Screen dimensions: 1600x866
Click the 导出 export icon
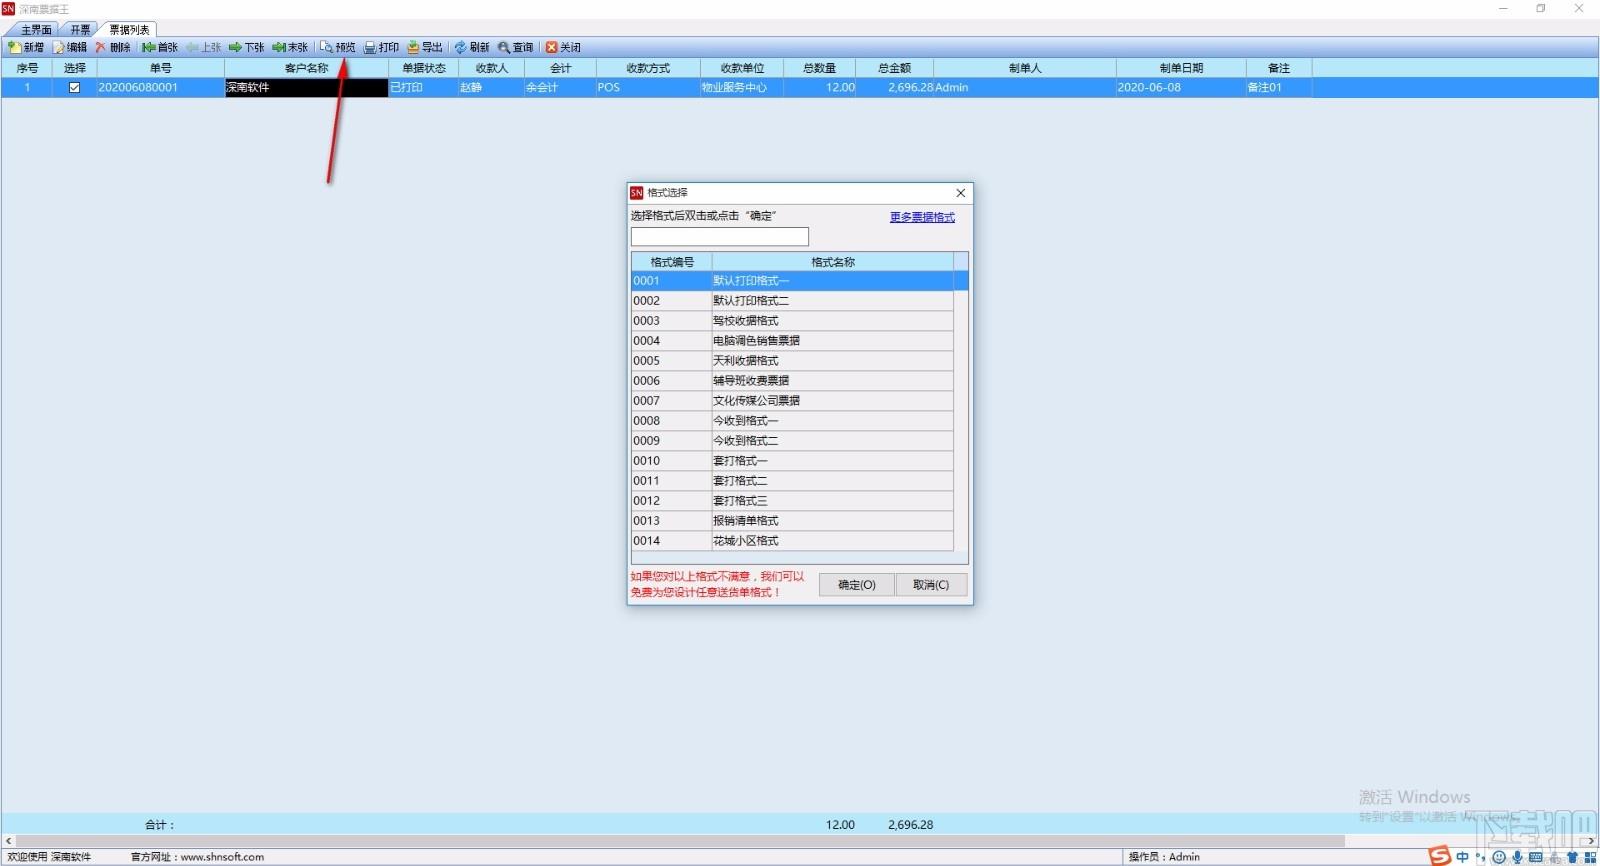coord(424,47)
